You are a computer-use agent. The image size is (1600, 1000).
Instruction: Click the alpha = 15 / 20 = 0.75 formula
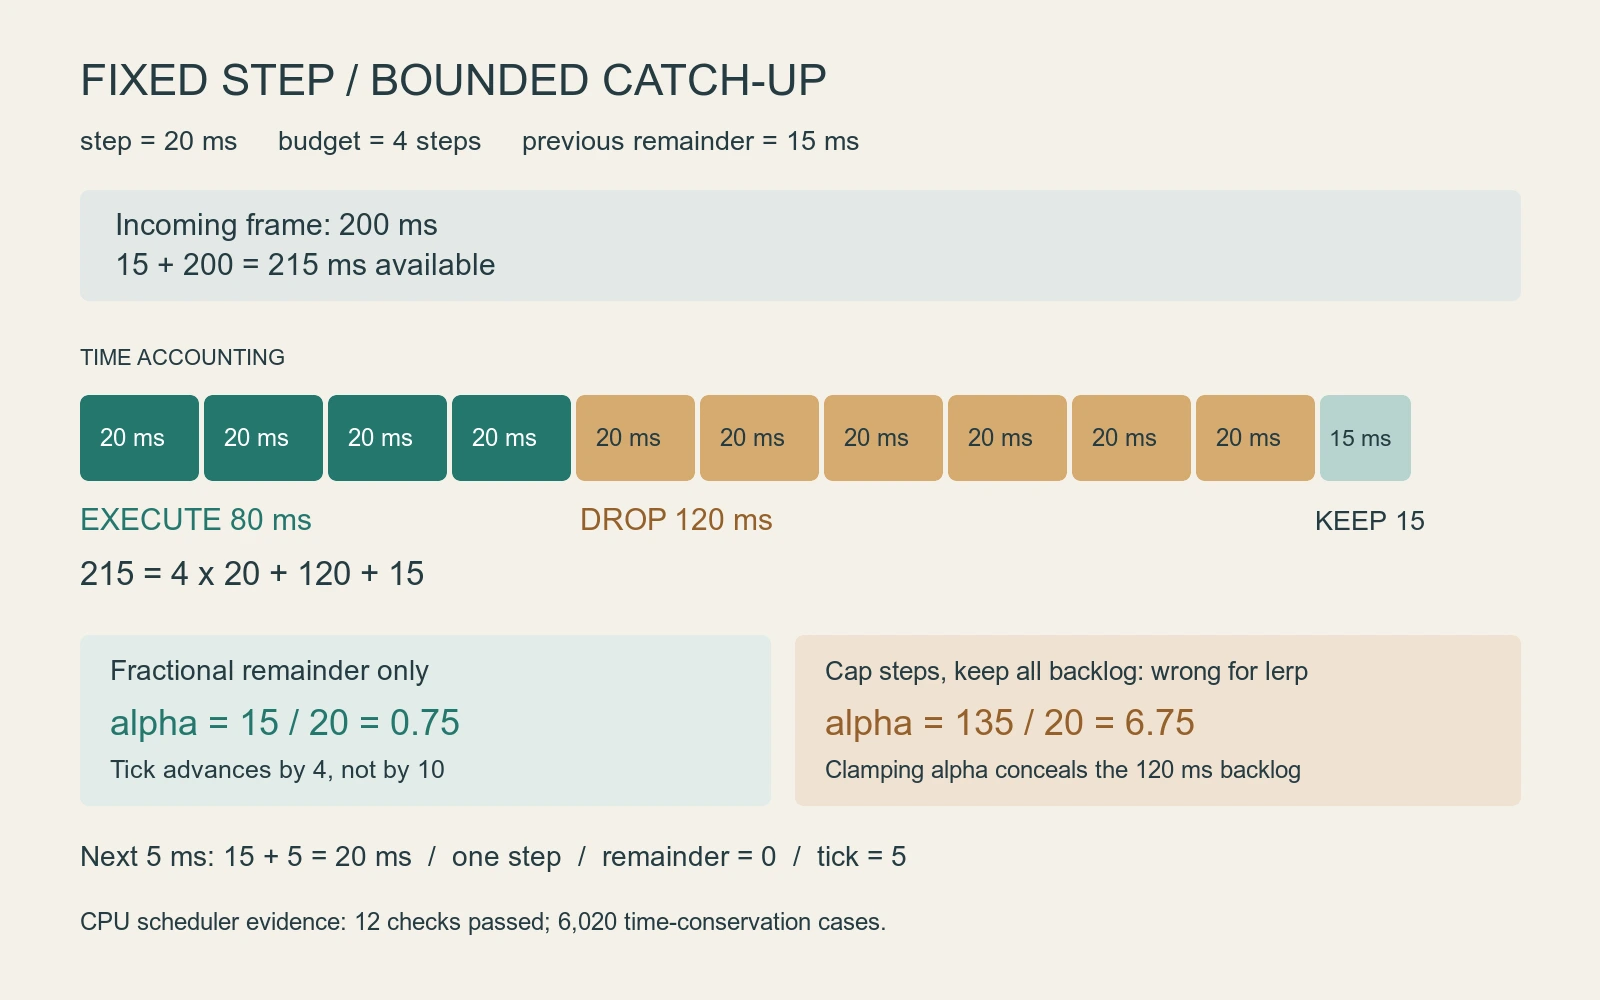tap(285, 723)
